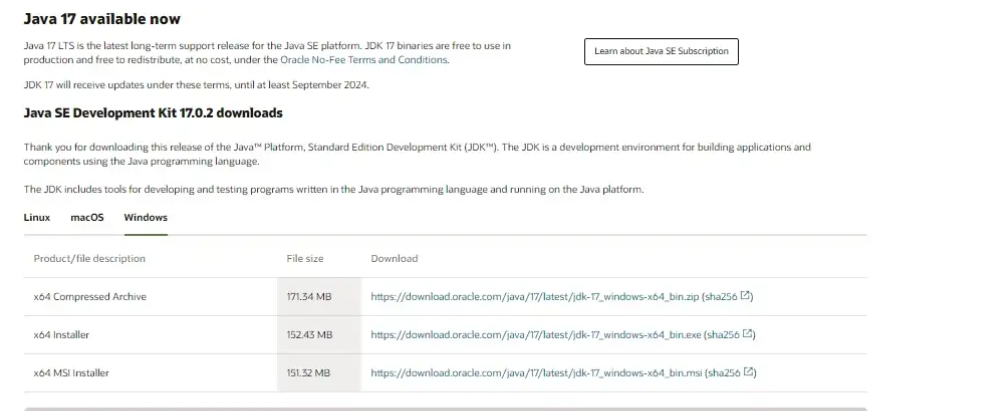Click the x64 Compressed Archive row label
Screen dimensions: 999x411
[x=90, y=296]
